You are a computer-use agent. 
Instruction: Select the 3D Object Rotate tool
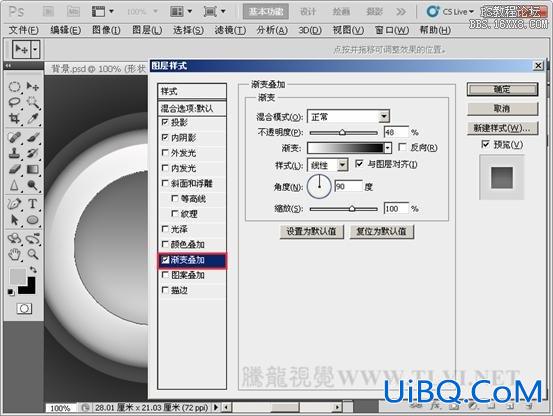(14, 239)
